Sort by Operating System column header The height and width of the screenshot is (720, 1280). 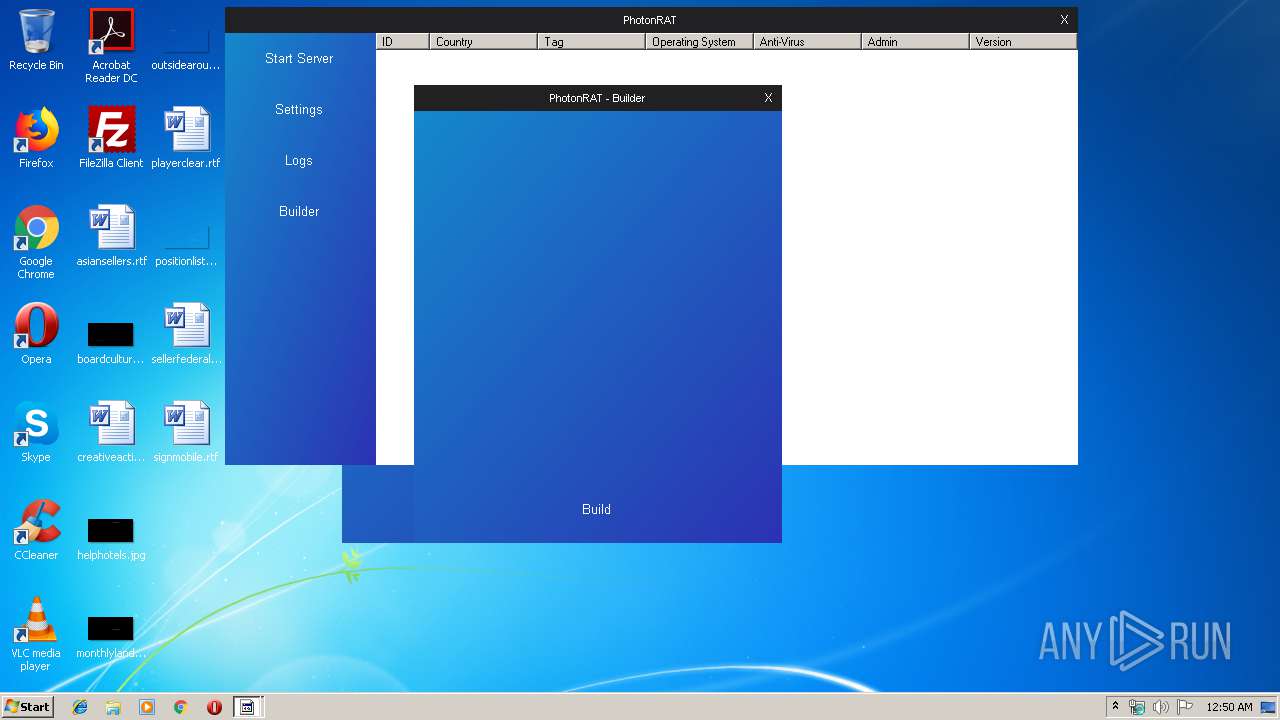coord(699,42)
